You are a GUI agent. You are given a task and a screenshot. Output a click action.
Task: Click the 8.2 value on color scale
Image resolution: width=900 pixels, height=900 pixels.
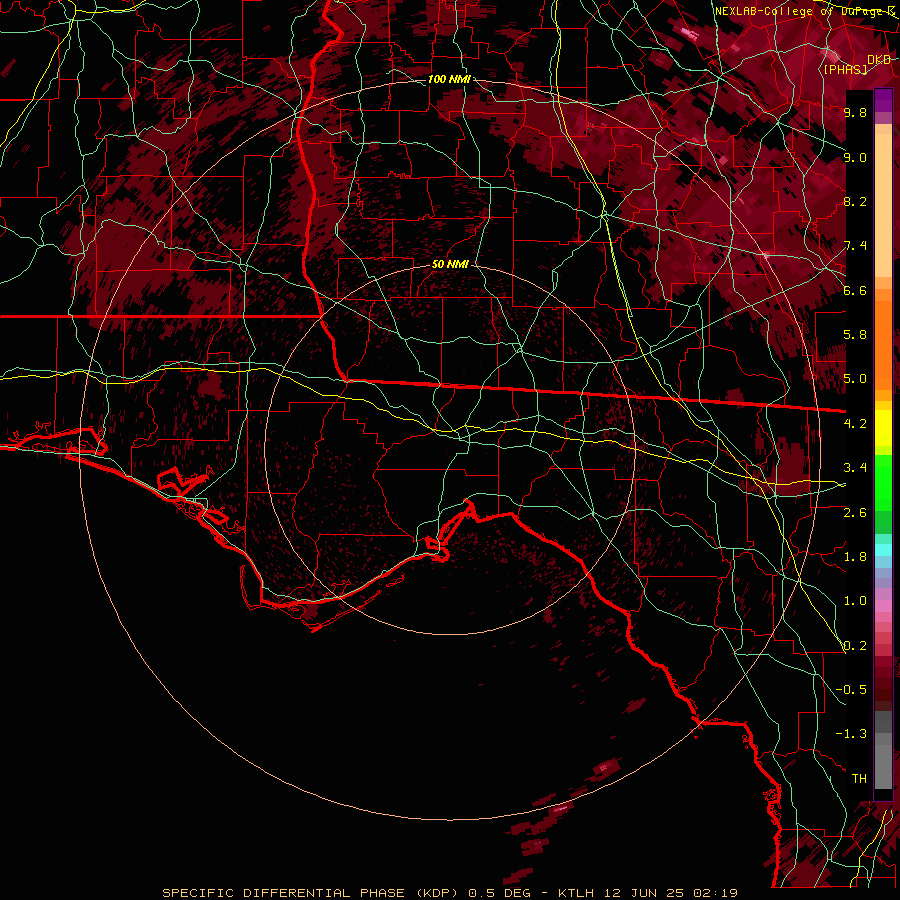[855, 201]
